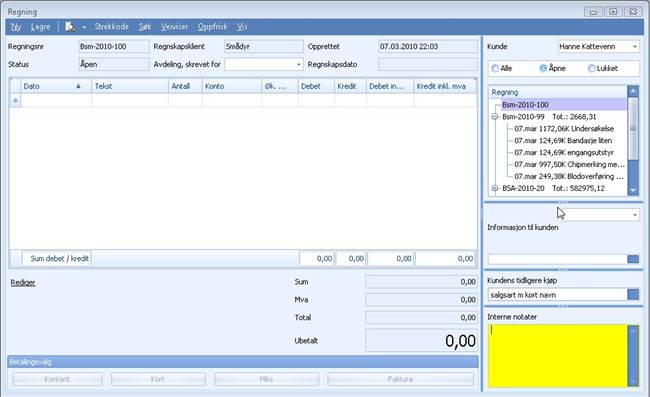Click the Interne notater scrollbar

[633, 356]
